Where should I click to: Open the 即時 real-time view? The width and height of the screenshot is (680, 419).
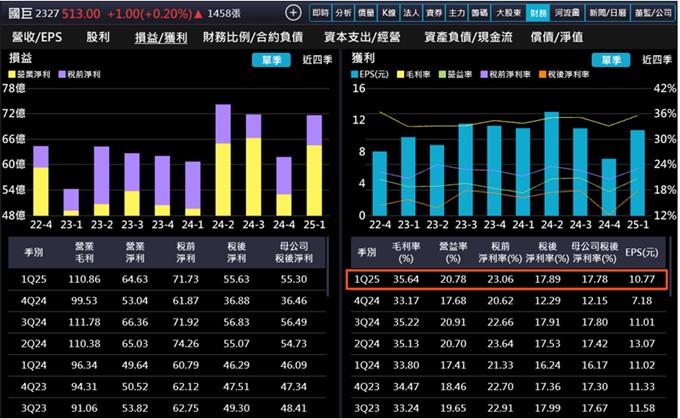click(320, 13)
